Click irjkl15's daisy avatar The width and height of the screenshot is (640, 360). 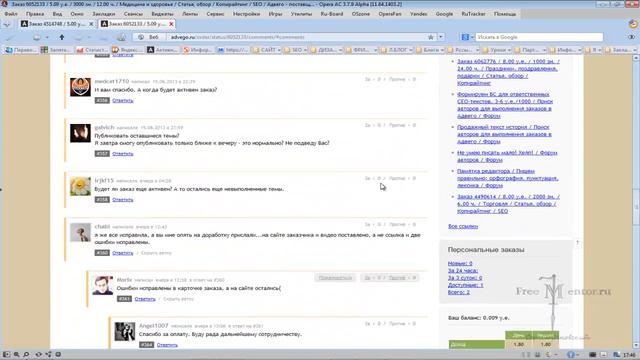[80, 186]
